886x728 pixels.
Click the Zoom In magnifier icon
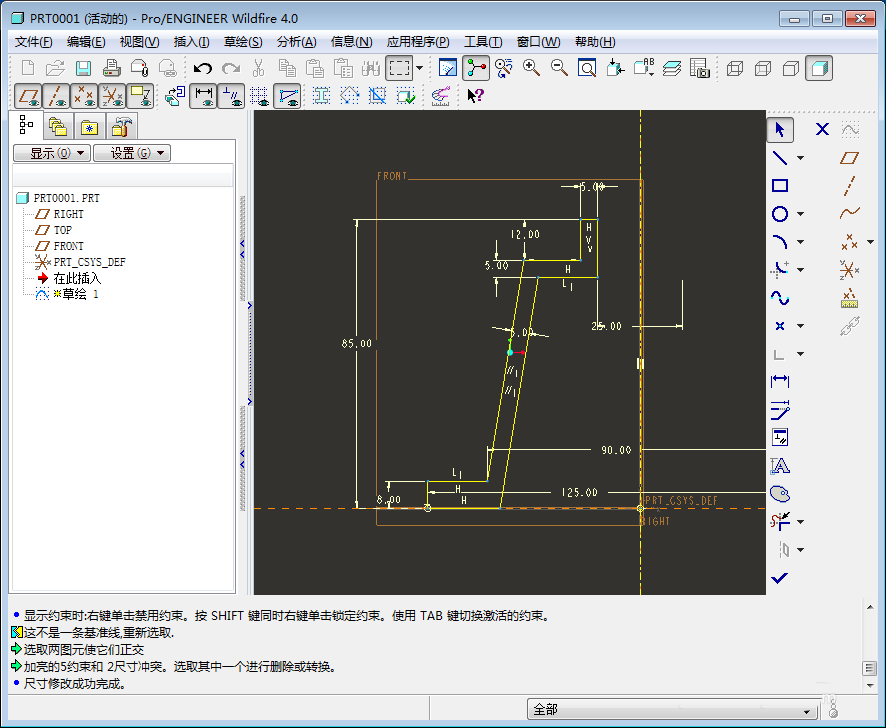531,68
